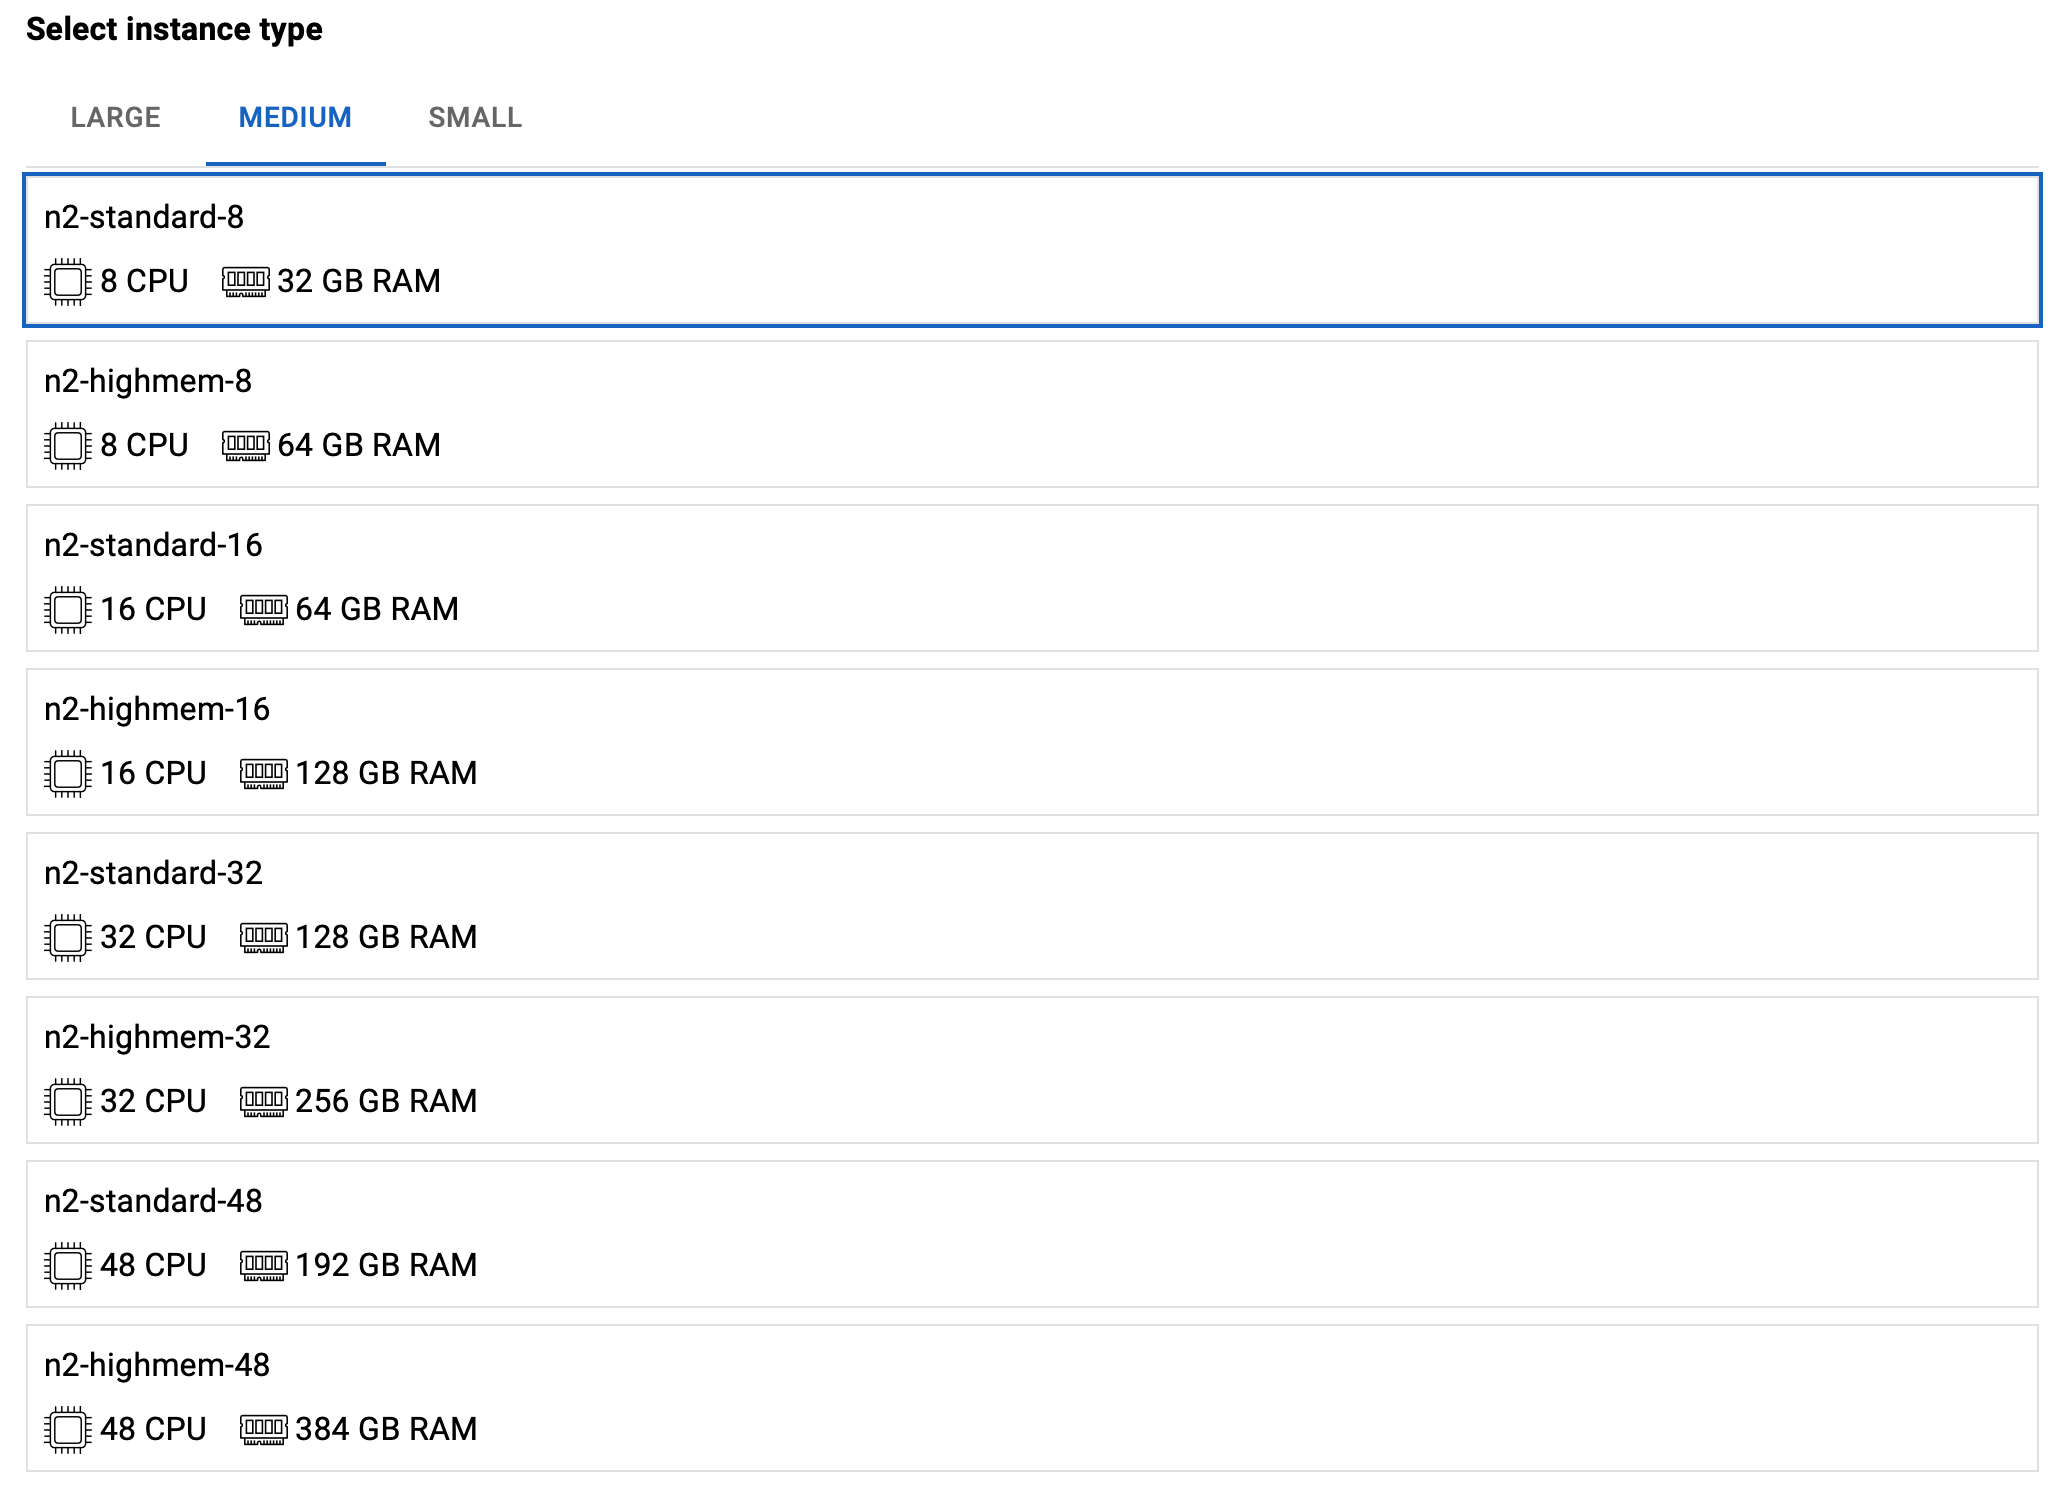Click '16 CPU' in n2-highmem-16

(x=153, y=773)
